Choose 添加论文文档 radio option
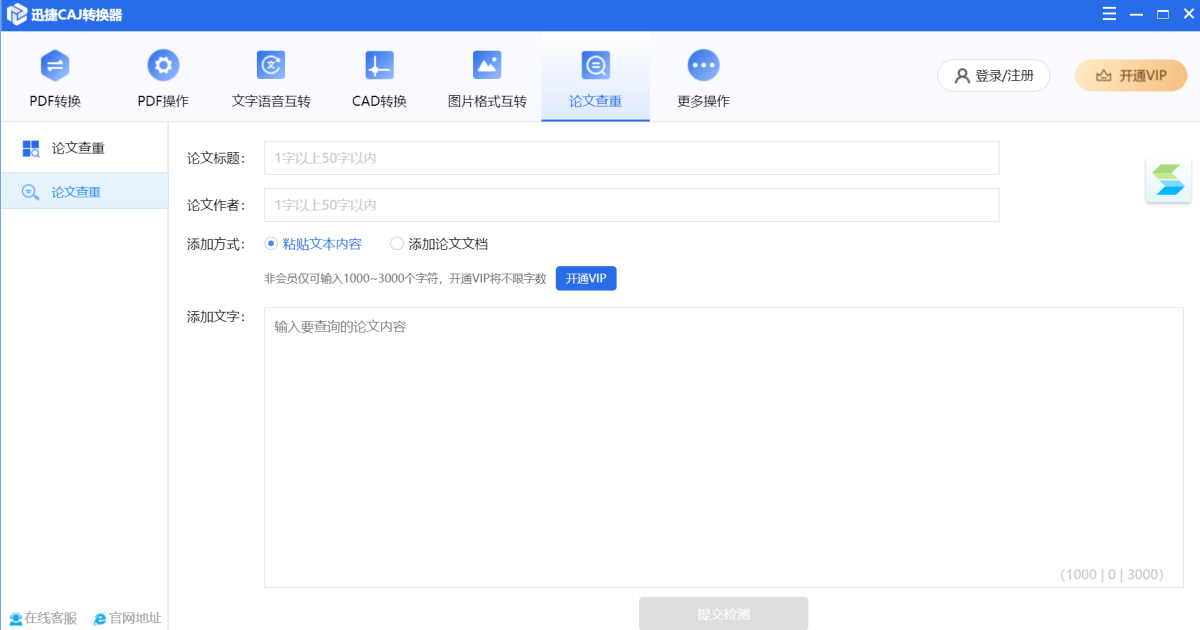 (x=397, y=243)
